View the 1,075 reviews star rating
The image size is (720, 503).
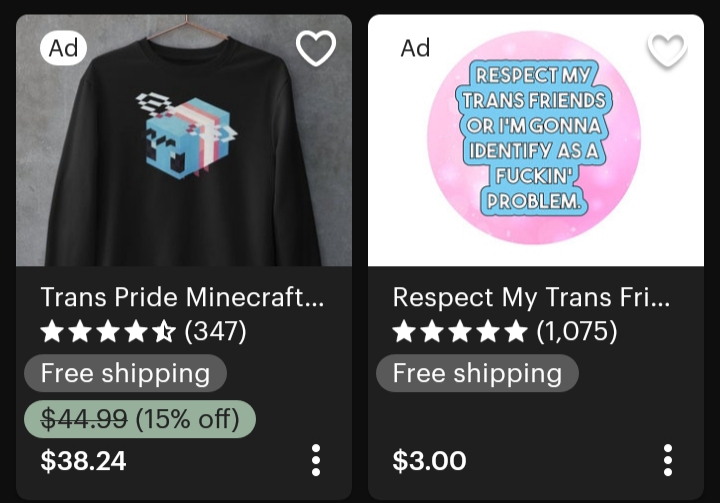460,332
